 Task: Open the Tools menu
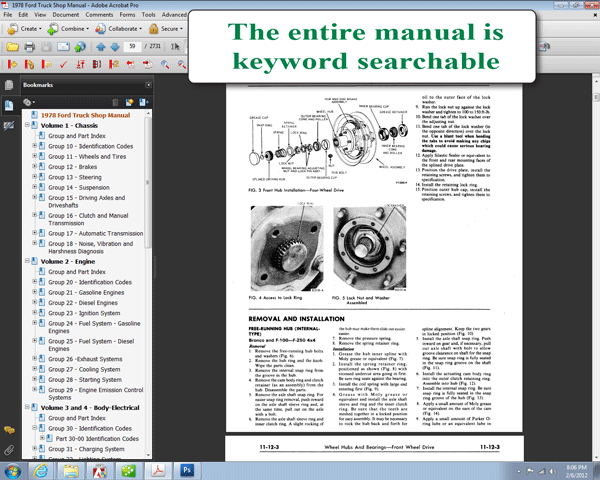[x=148, y=15]
